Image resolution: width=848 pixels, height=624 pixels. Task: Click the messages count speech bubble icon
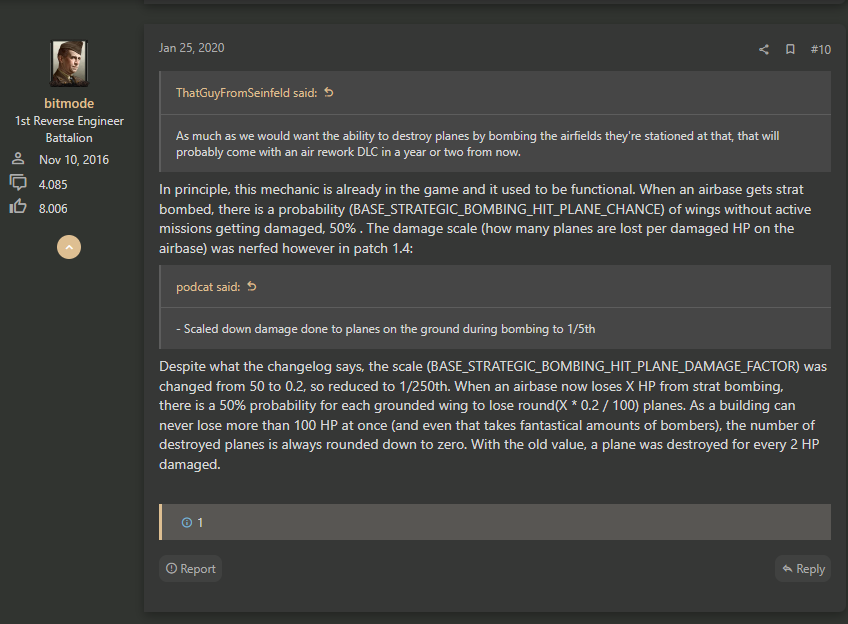18,183
